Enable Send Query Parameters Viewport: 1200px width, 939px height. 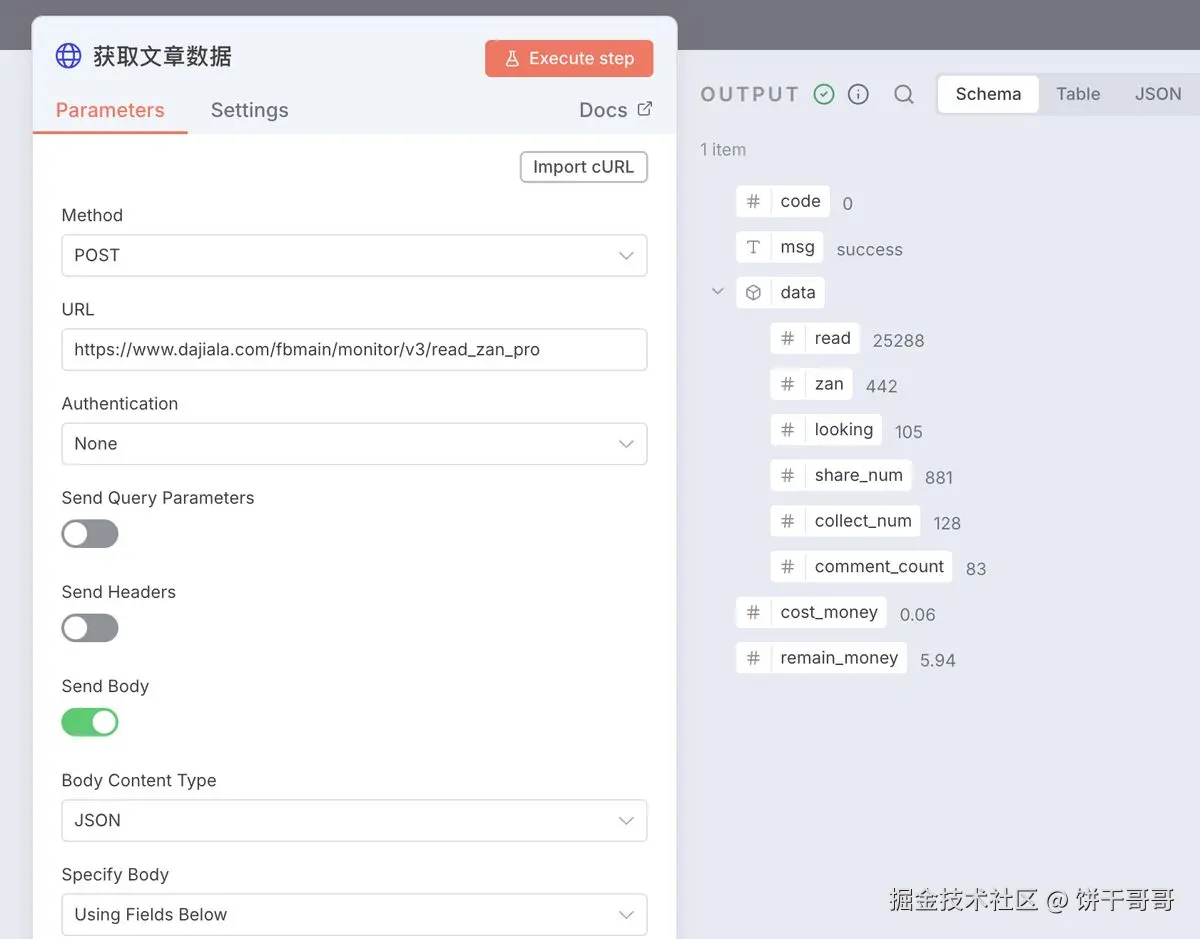point(90,533)
